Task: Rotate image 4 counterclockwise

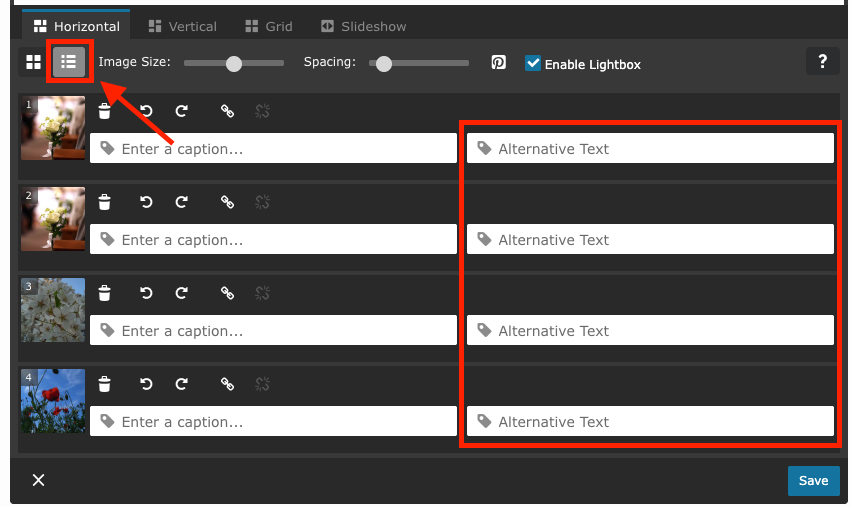Action: (146, 384)
